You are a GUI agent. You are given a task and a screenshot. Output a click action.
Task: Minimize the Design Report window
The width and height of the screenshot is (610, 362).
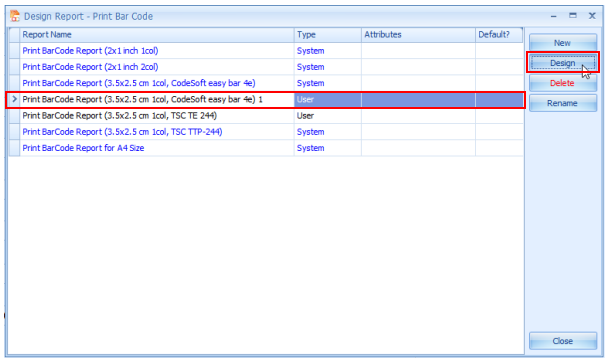tap(554, 16)
